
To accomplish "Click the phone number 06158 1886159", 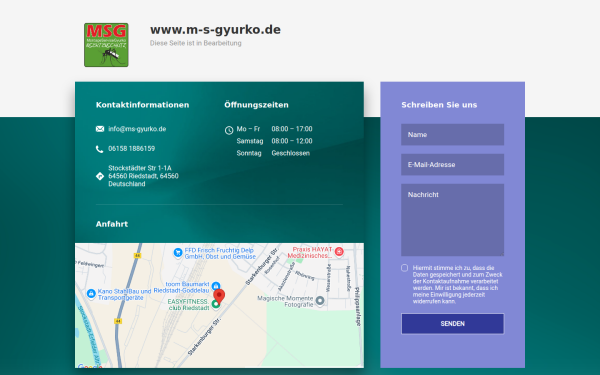I will (132, 148).
